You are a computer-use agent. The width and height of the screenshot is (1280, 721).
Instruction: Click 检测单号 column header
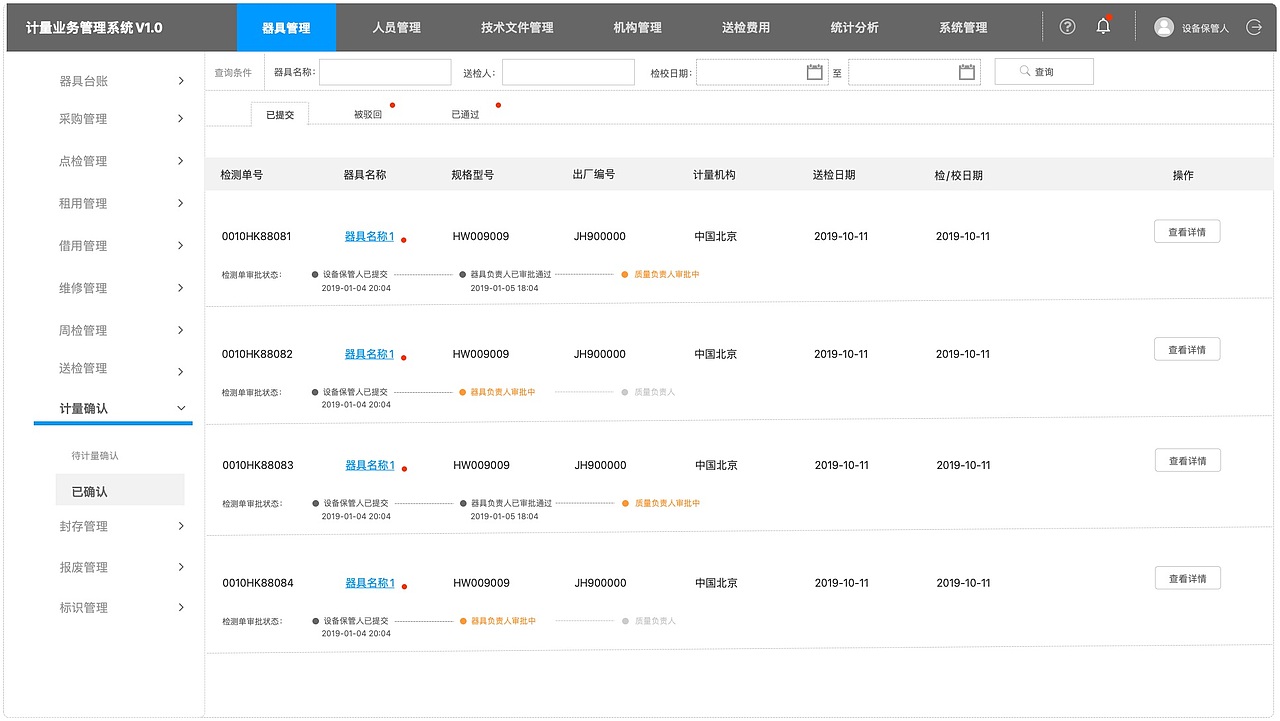(241, 175)
